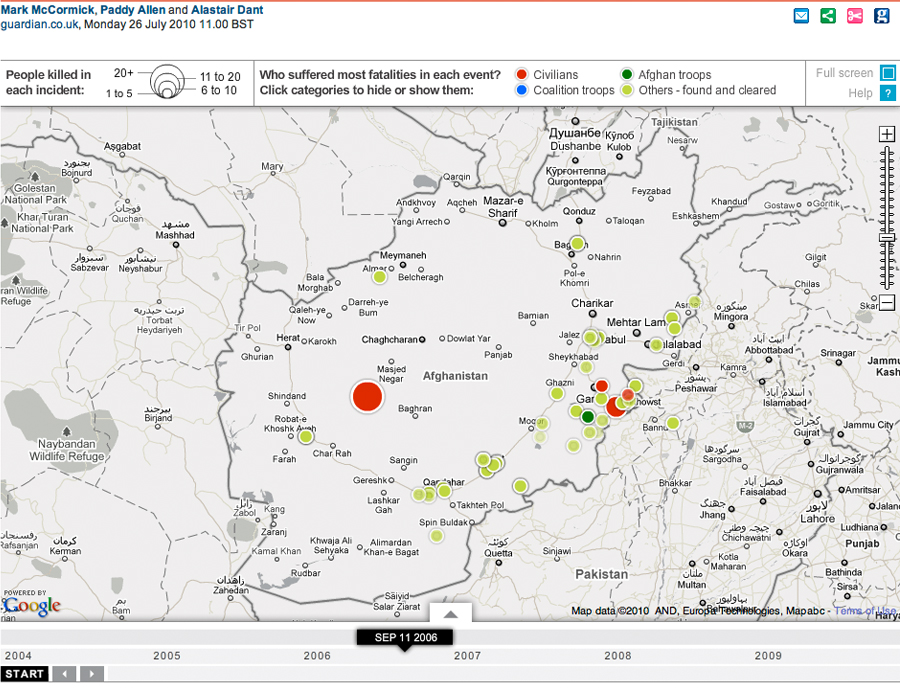Open guardian.co.uk link
This screenshot has height=691, width=900.
pos(39,24)
